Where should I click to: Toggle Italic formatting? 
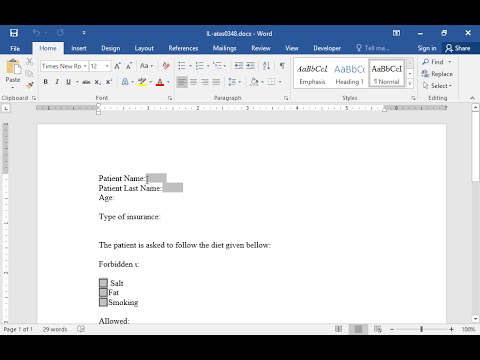click(57, 82)
